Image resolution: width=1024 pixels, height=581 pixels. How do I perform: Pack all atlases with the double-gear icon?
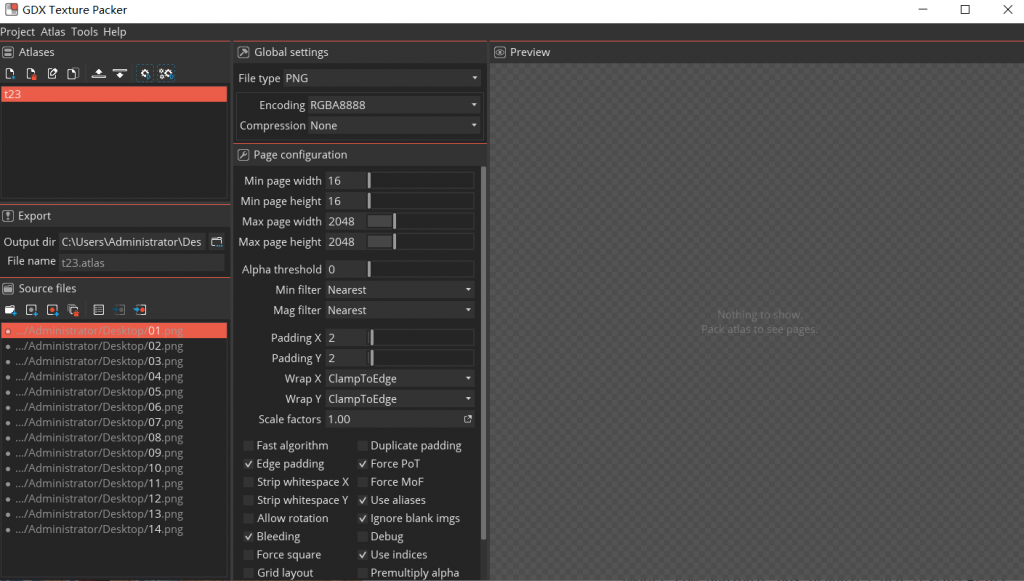coord(166,74)
